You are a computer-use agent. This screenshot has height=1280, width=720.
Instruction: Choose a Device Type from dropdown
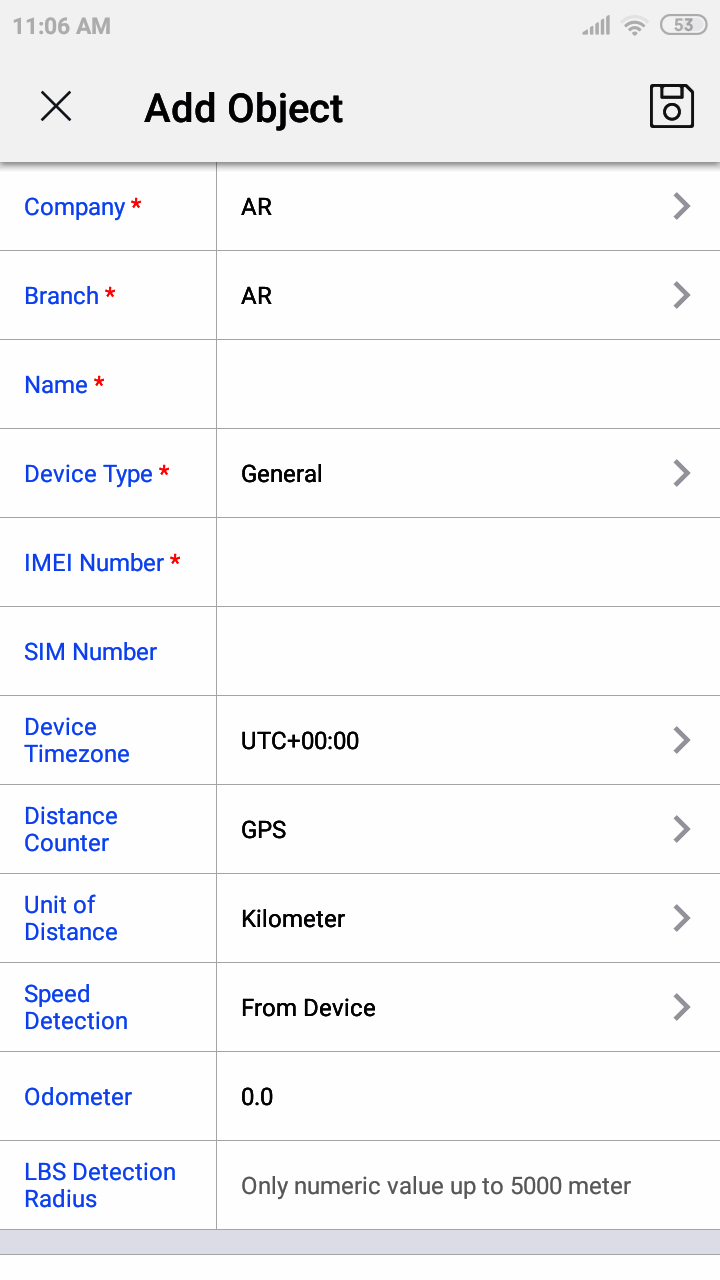[681, 474]
